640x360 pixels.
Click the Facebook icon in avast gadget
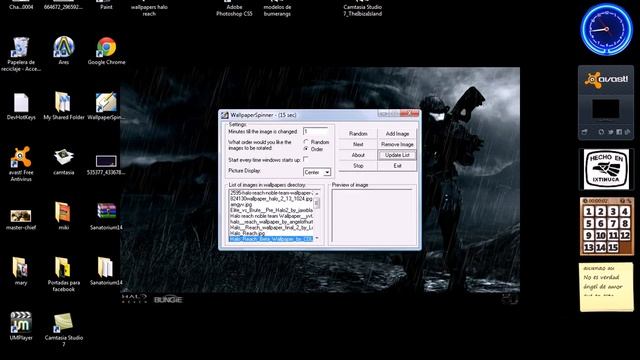coord(619,132)
